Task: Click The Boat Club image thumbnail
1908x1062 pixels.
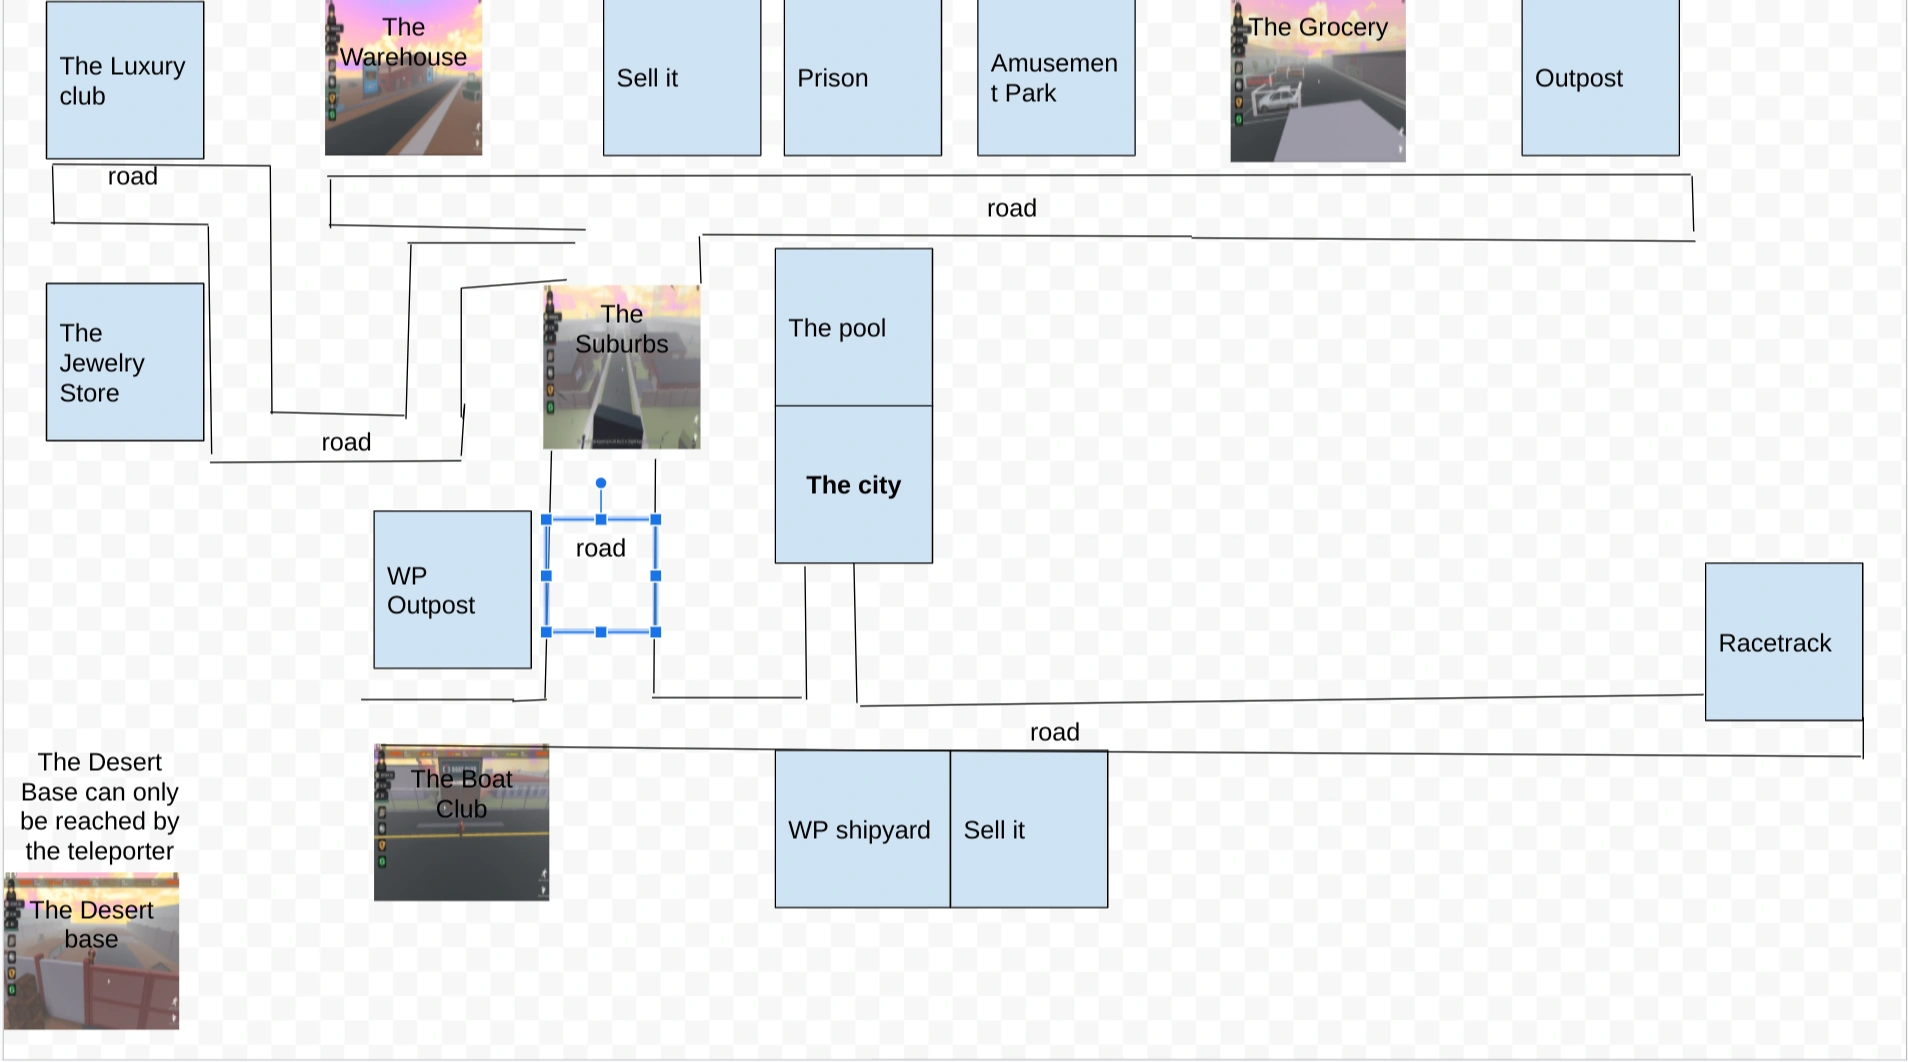Action: click(460, 823)
